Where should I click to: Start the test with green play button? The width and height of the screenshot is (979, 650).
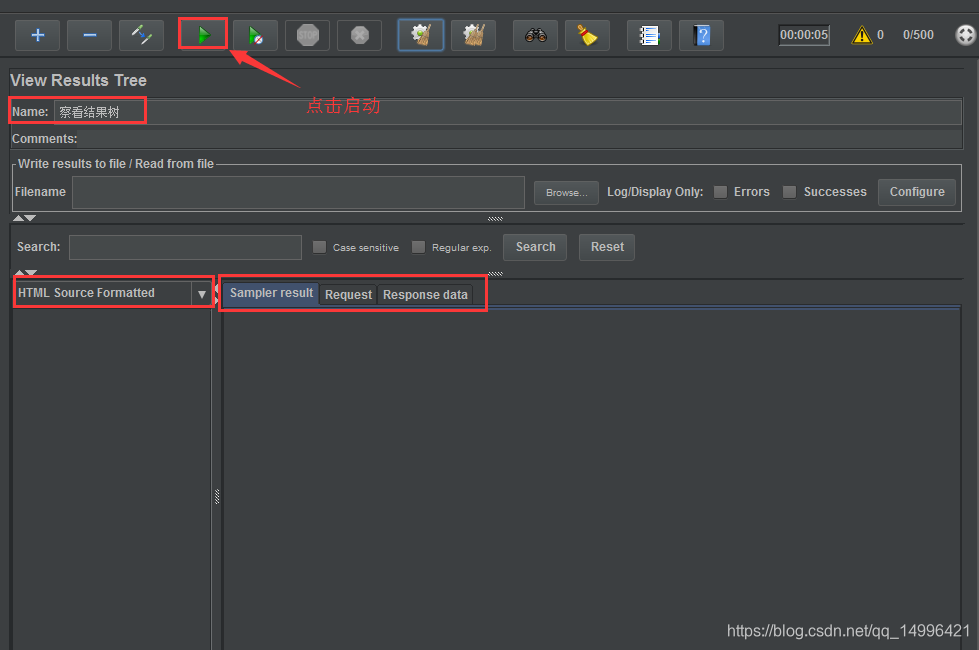(x=203, y=34)
